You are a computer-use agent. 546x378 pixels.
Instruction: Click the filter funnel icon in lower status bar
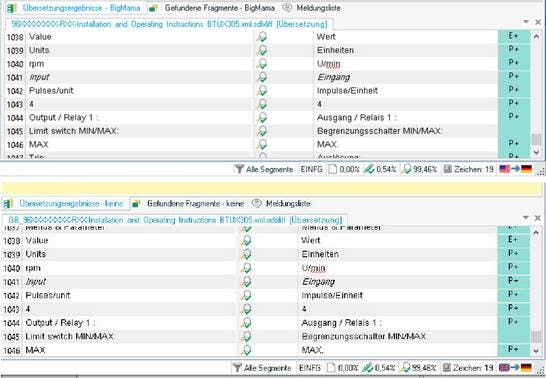tap(237, 368)
